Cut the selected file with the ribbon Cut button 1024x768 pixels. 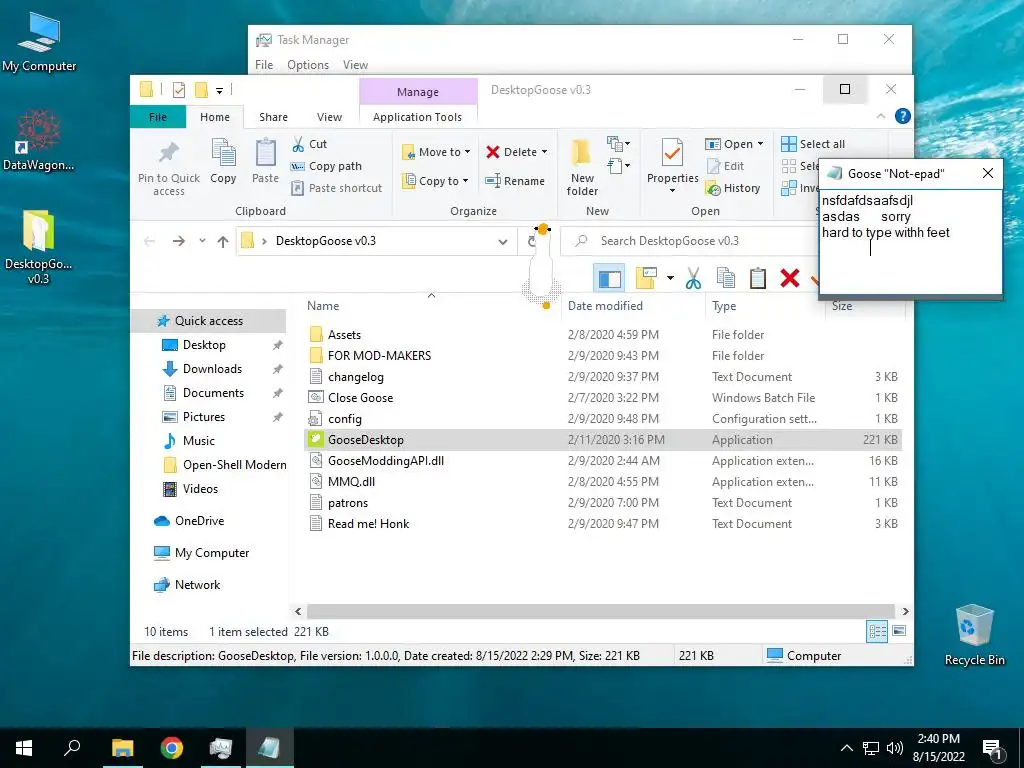coord(310,144)
